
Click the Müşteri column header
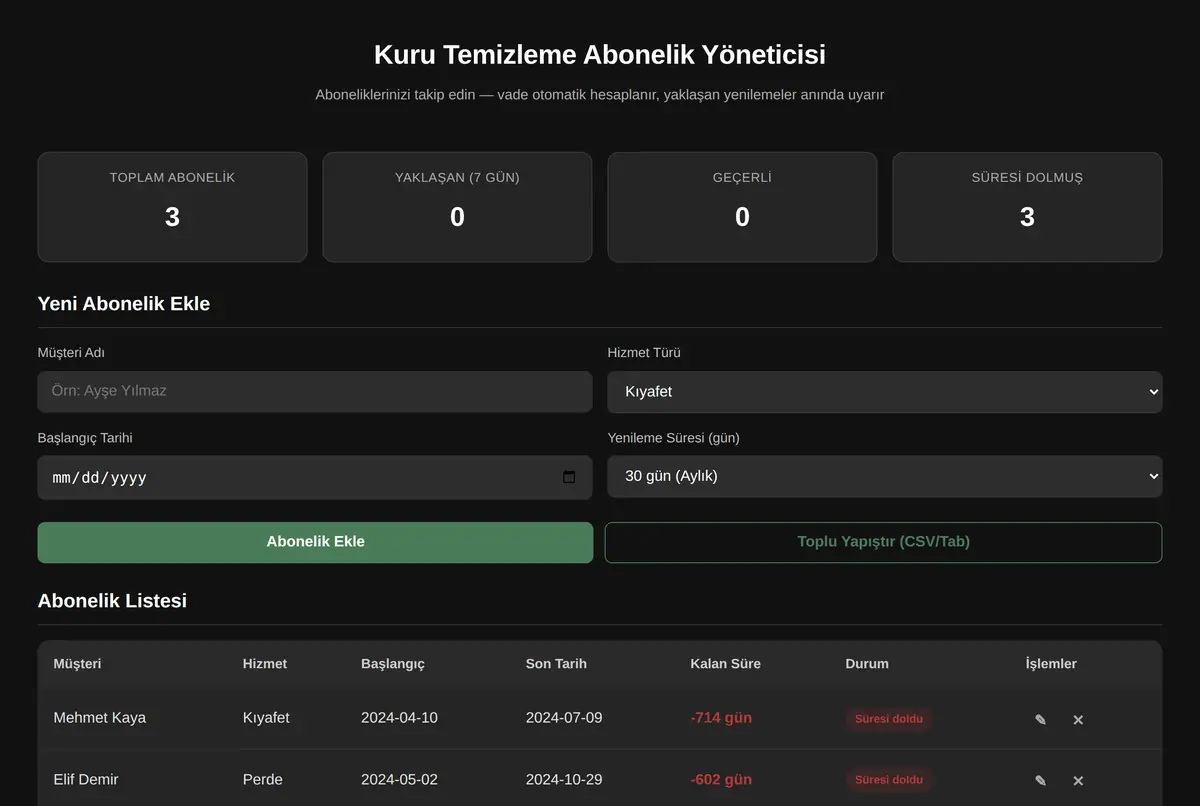[x=77, y=664]
